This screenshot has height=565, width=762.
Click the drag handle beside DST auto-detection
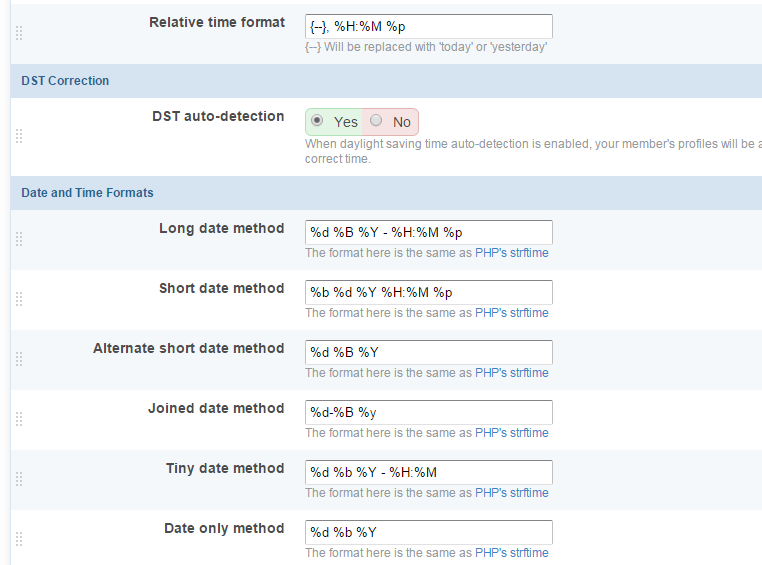19,136
